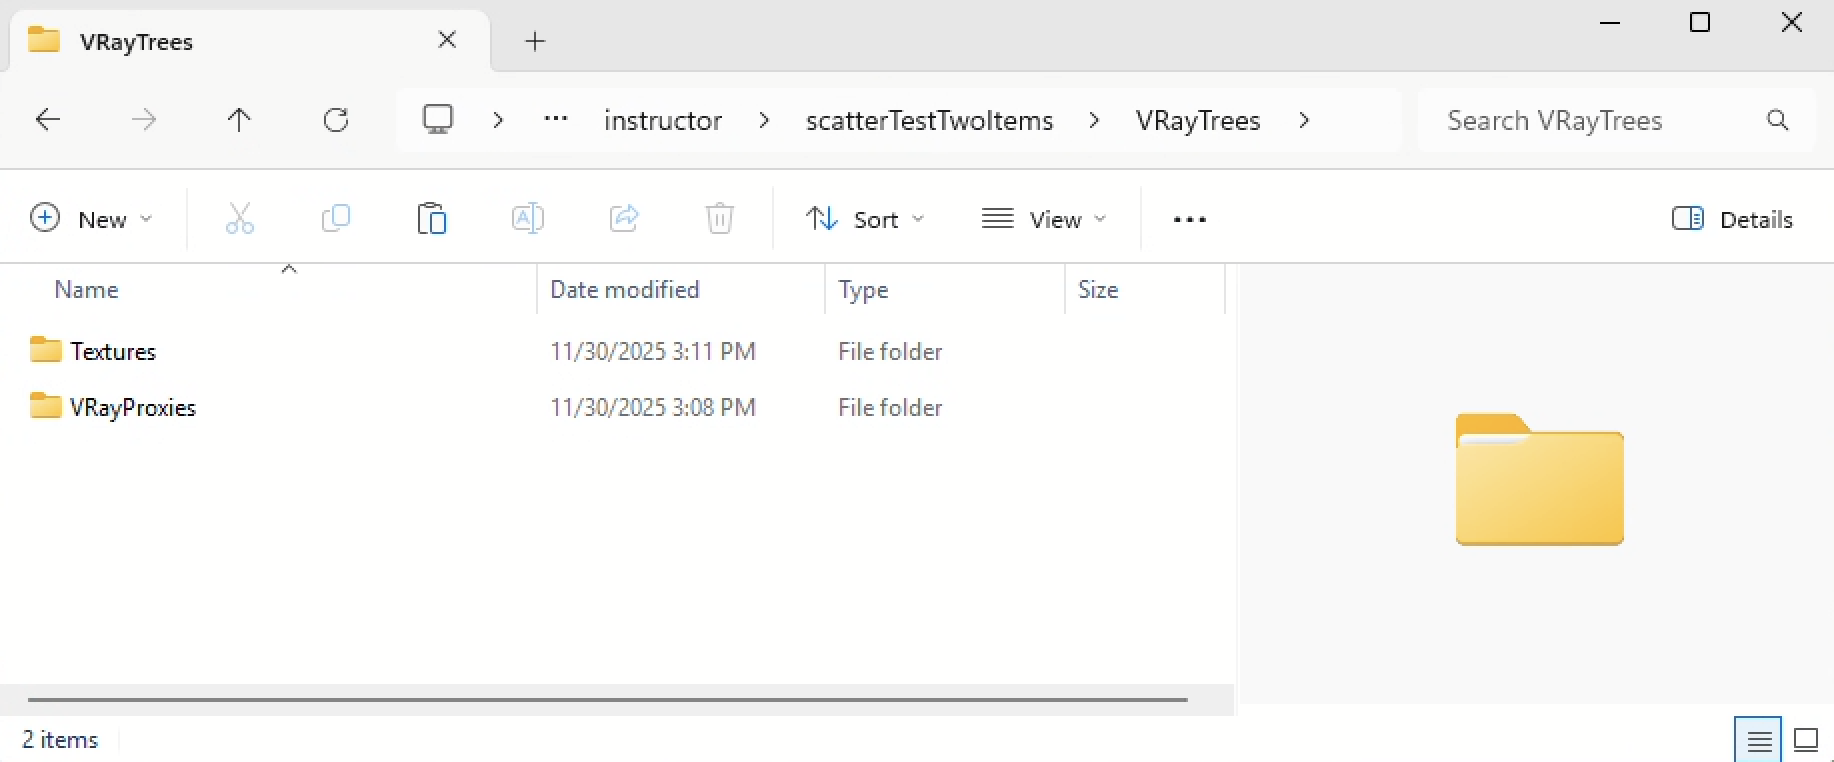The height and width of the screenshot is (762, 1834).
Task: Open a new tab with plus button
Action: click(x=535, y=41)
